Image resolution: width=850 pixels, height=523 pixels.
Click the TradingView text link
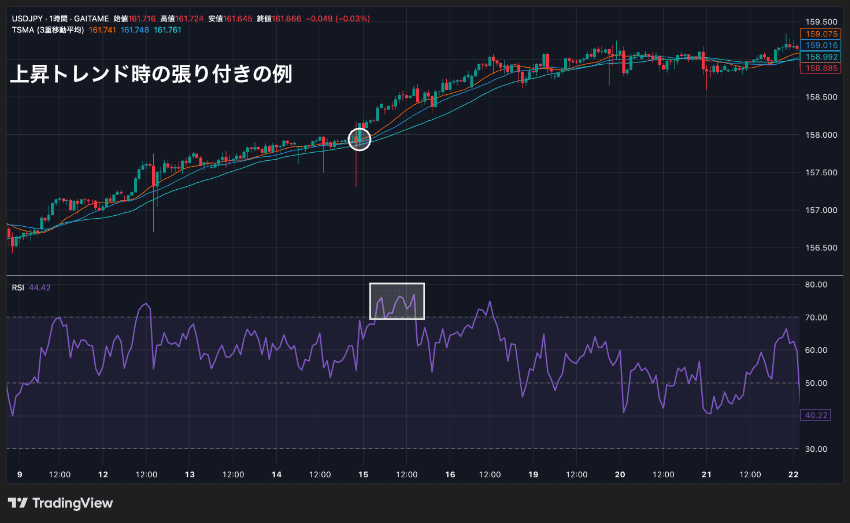(72, 503)
